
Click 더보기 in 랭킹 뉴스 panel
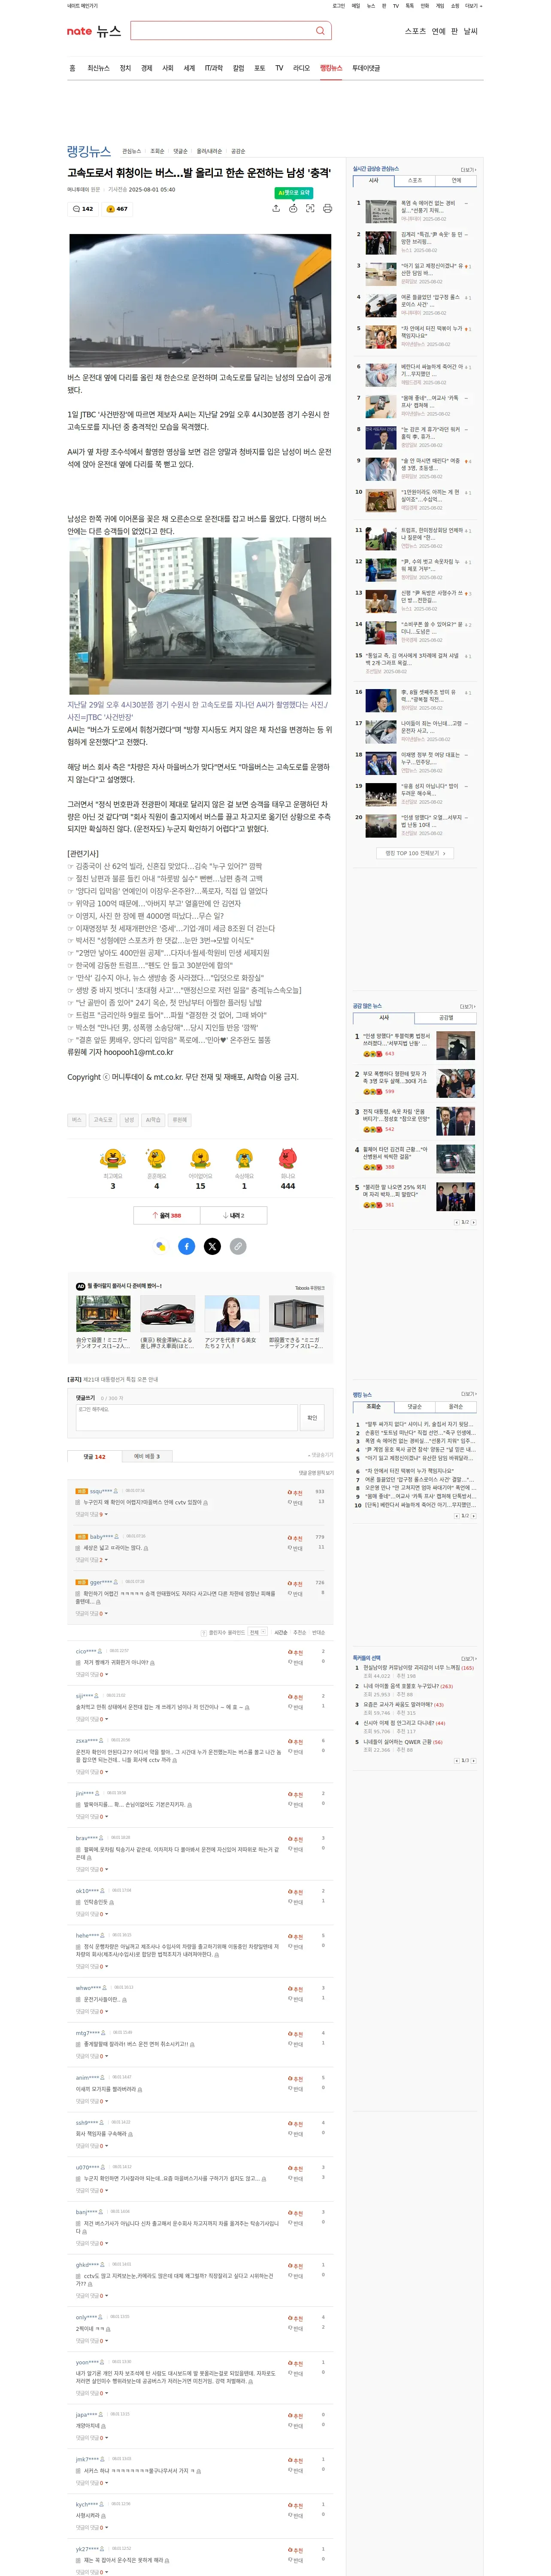pos(468,1394)
